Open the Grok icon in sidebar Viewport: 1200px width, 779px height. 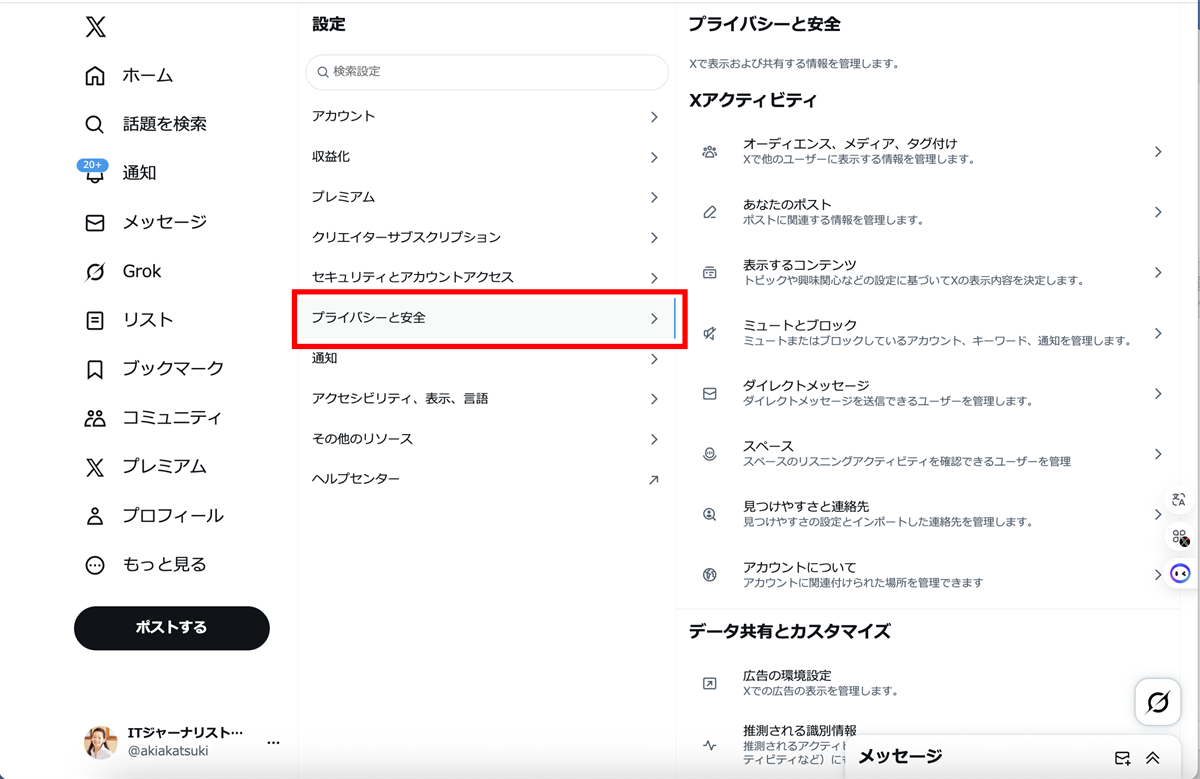[x=95, y=272]
